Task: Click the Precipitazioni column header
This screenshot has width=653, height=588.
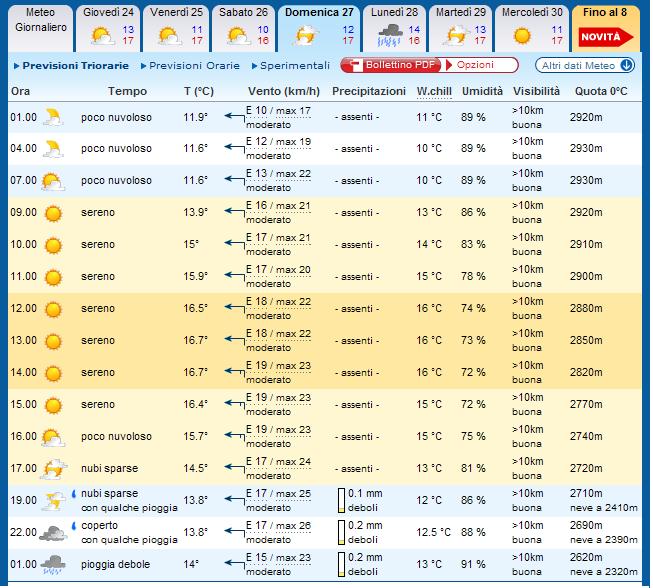Action: point(369,91)
